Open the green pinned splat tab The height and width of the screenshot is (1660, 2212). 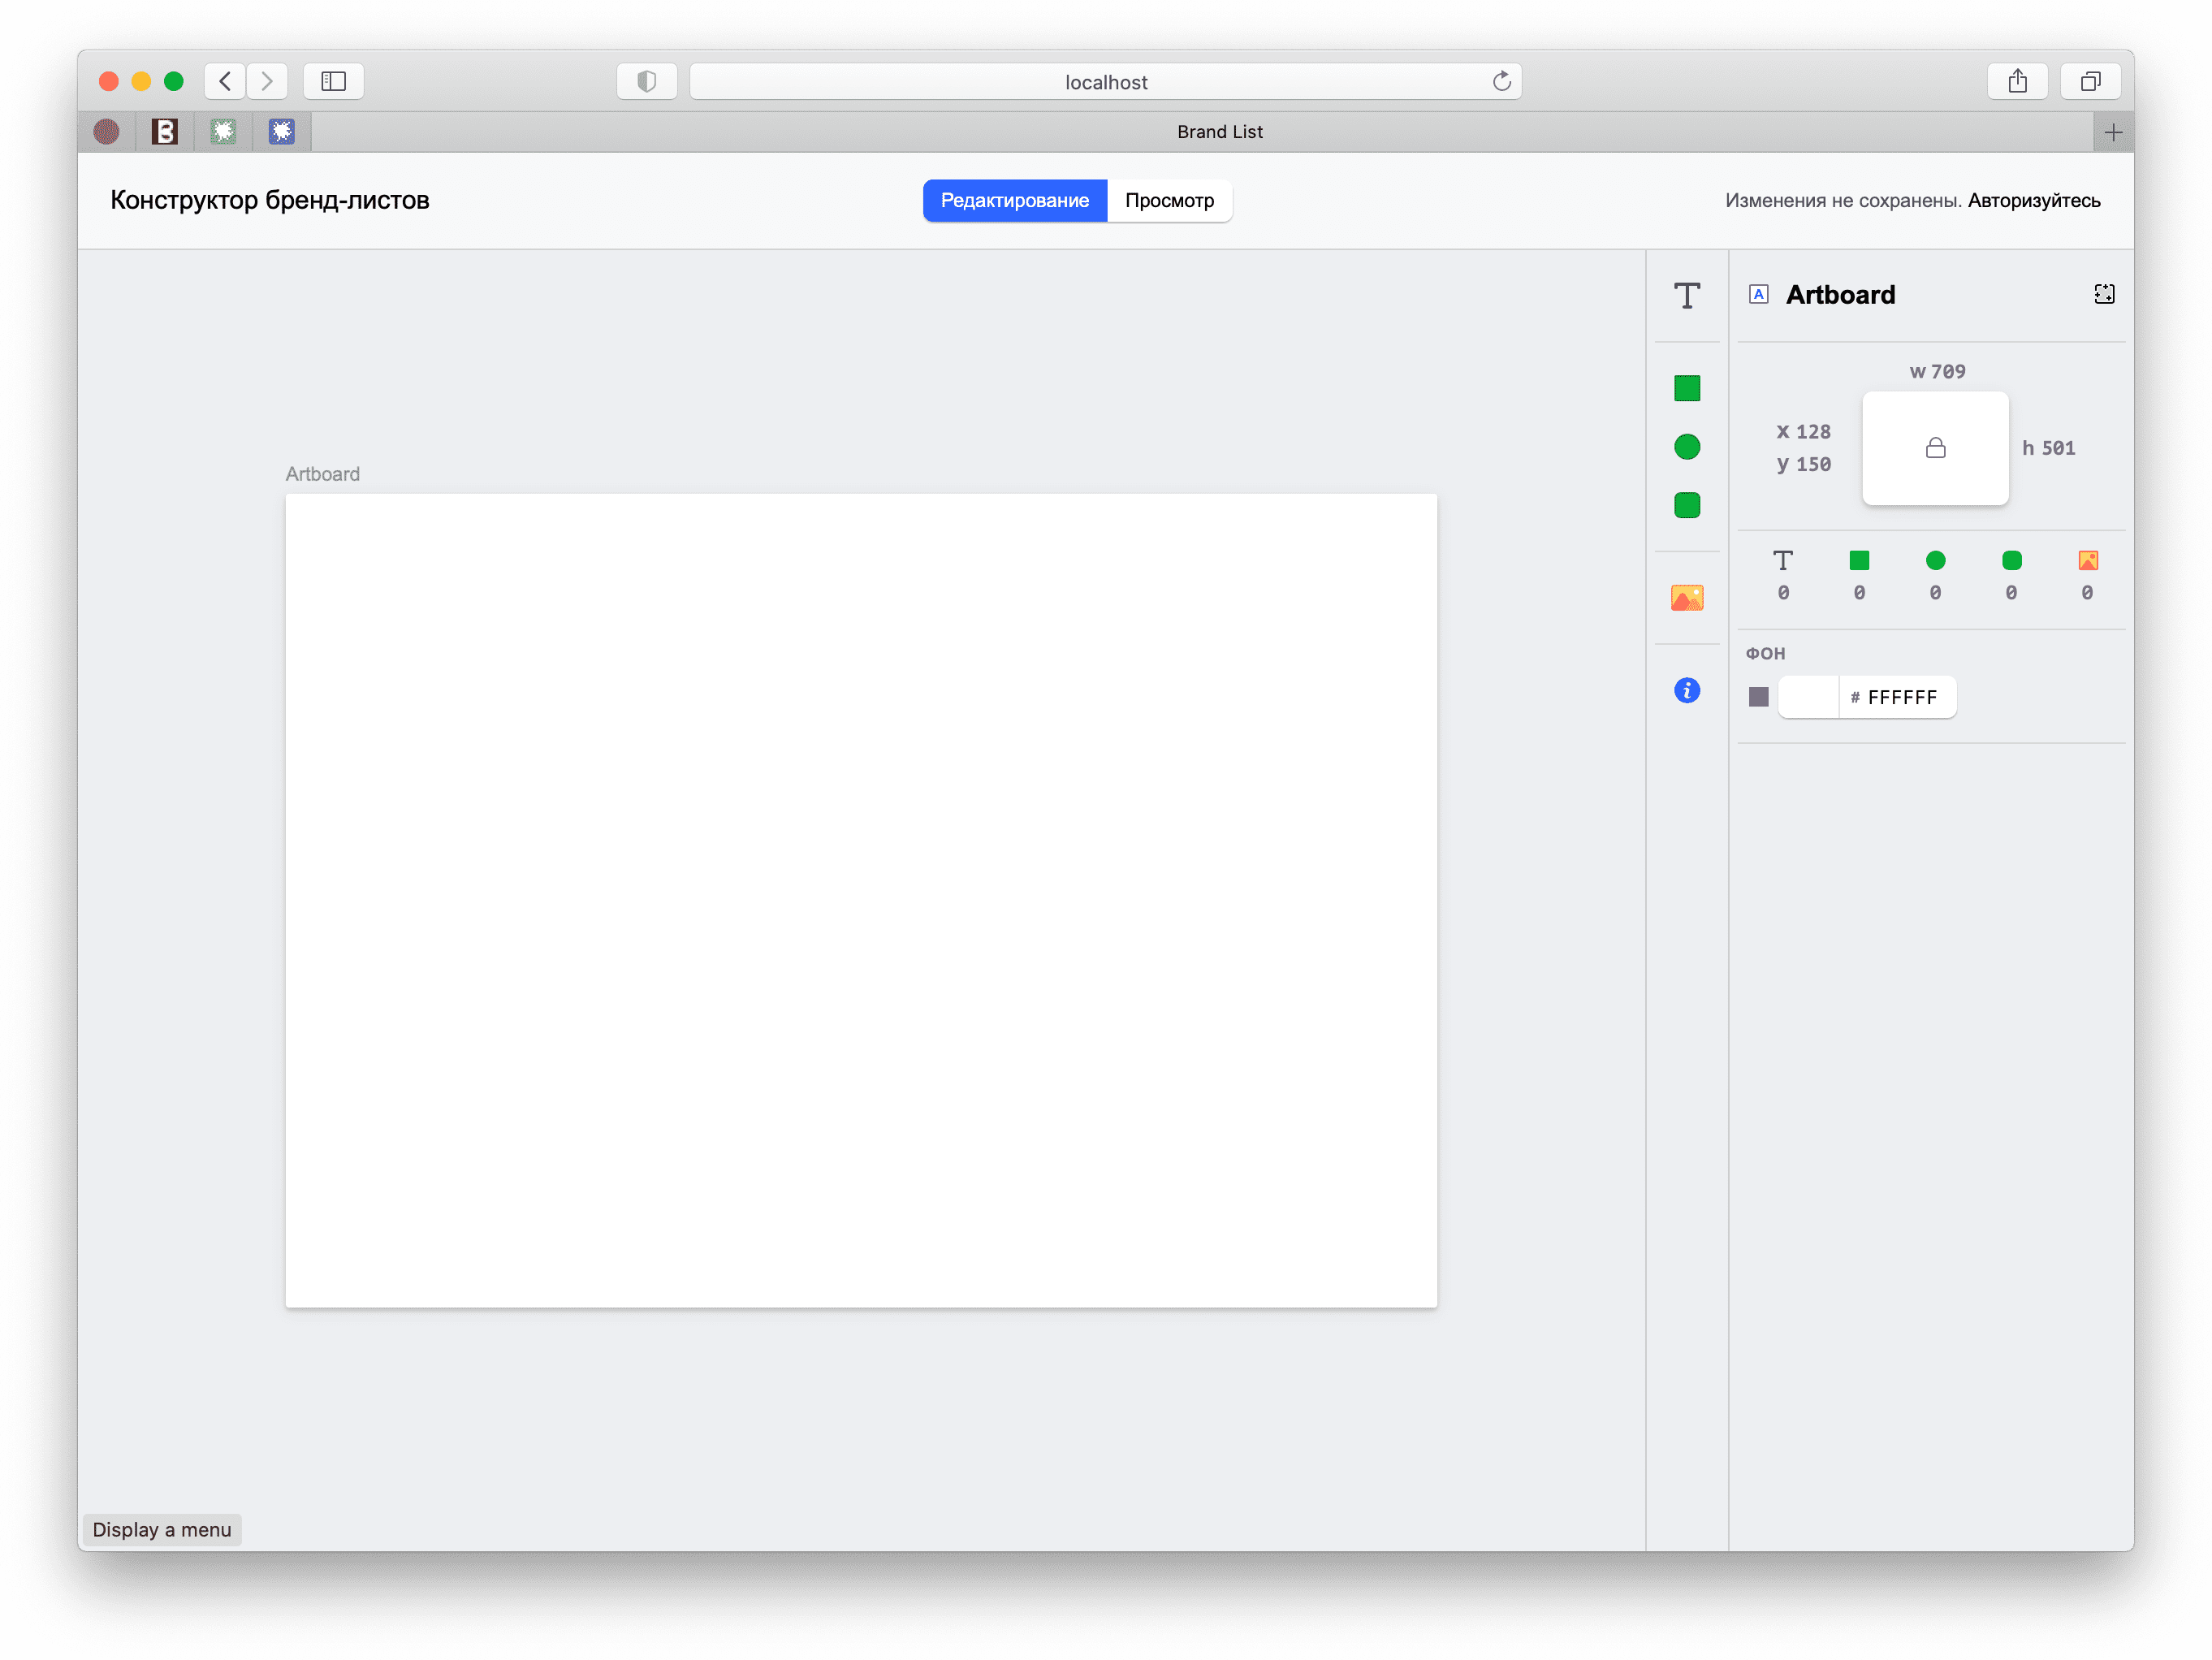pos(223,132)
